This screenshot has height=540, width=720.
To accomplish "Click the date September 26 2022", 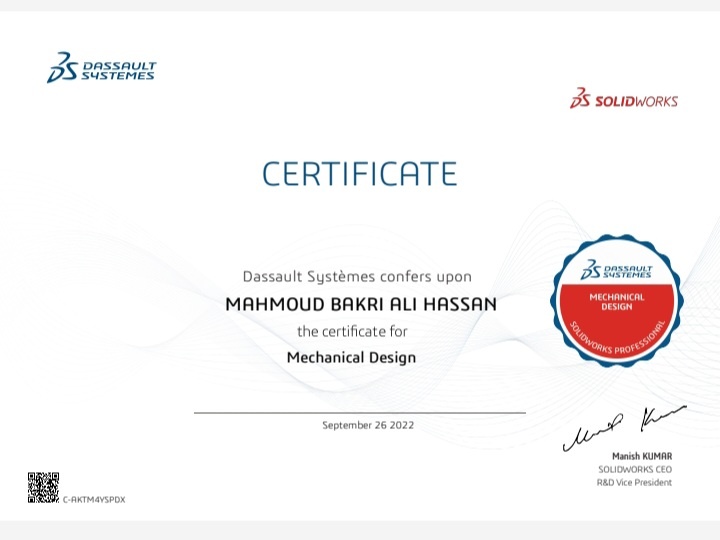I will 368,425.
